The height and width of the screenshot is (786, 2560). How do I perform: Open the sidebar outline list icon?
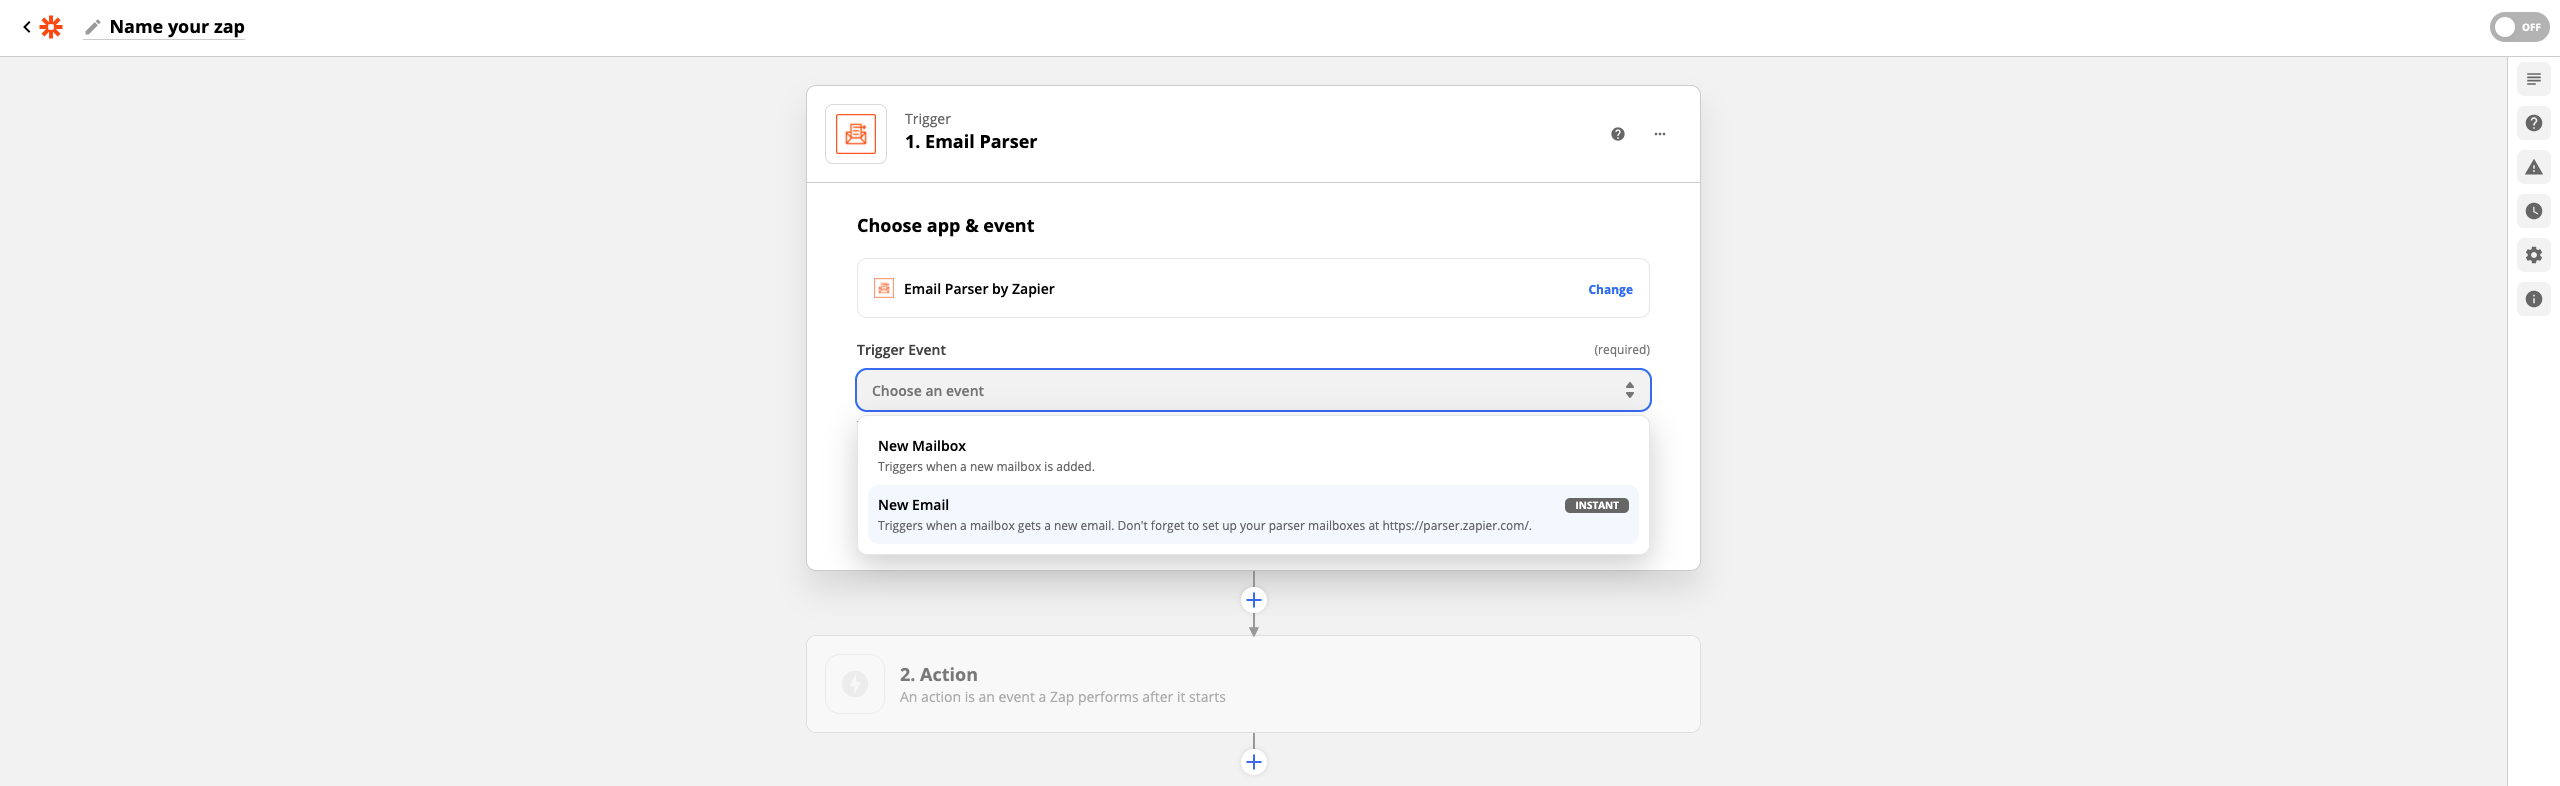pos(2533,79)
